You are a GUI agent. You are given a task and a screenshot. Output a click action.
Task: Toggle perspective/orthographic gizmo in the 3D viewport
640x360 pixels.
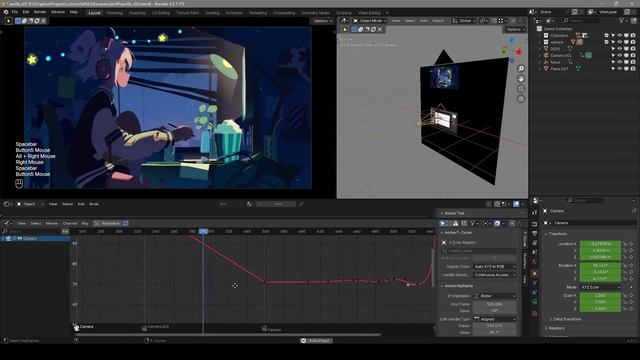click(521, 99)
